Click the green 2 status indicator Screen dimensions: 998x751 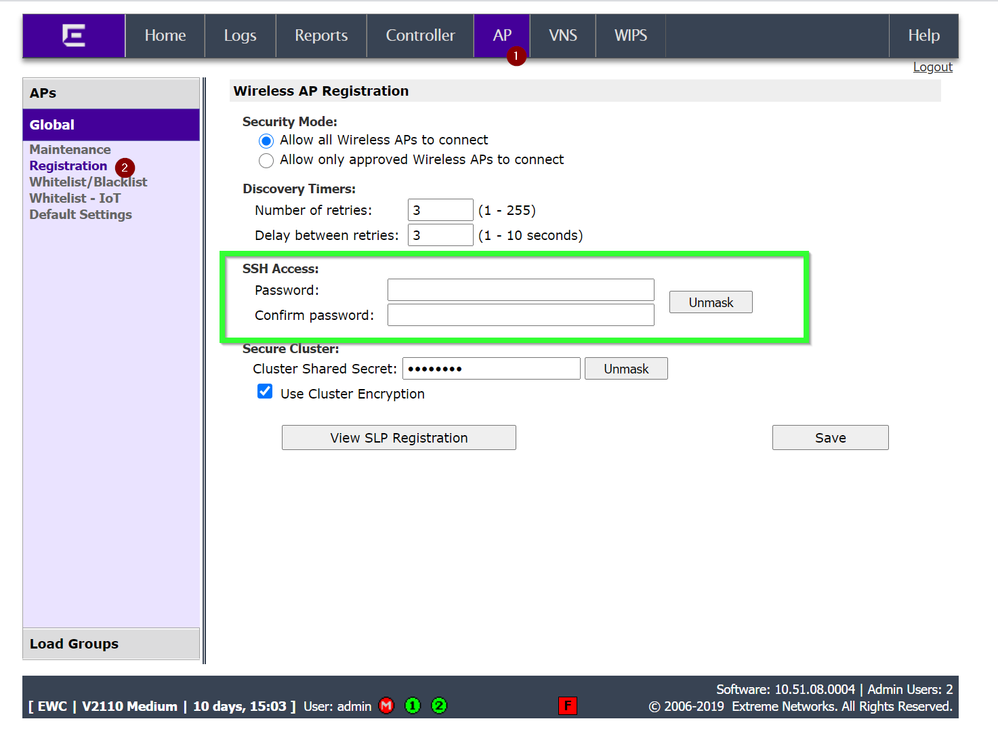(x=439, y=706)
